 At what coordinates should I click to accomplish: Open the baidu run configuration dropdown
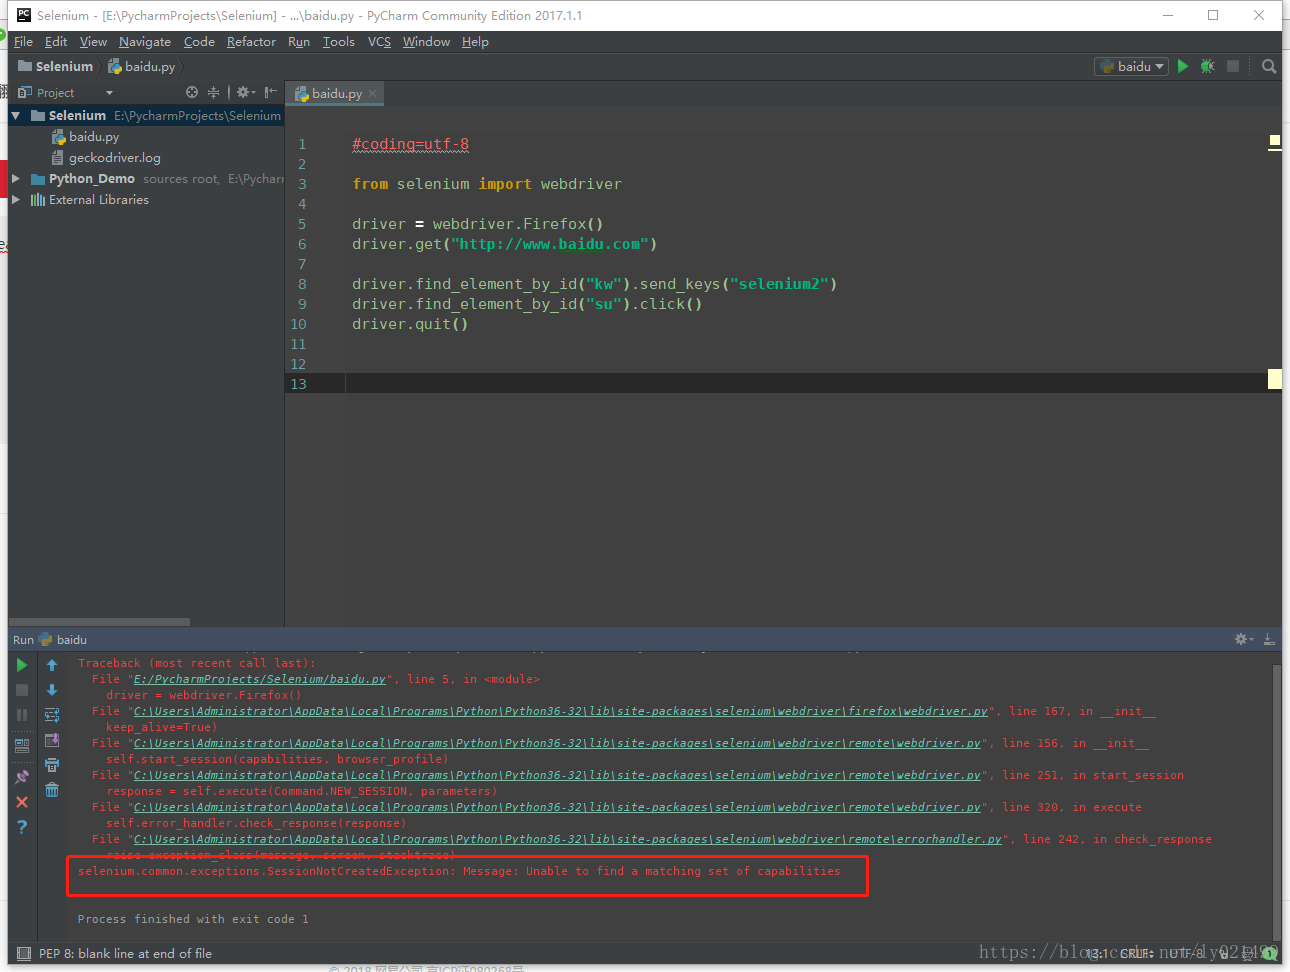(x=1131, y=66)
